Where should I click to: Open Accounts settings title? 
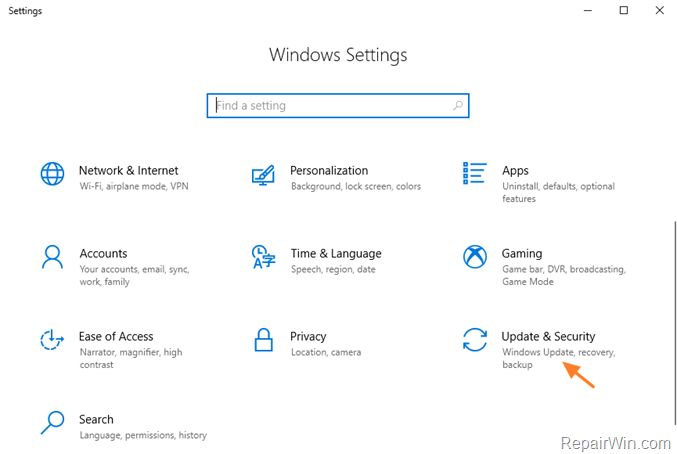[103, 253]
